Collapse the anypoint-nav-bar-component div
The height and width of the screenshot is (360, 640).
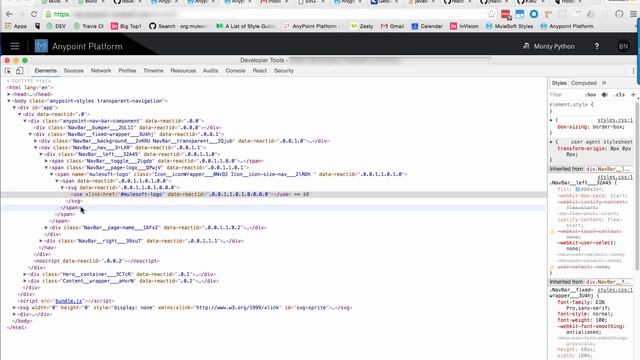pyautogui.click(x=25, y=121)
